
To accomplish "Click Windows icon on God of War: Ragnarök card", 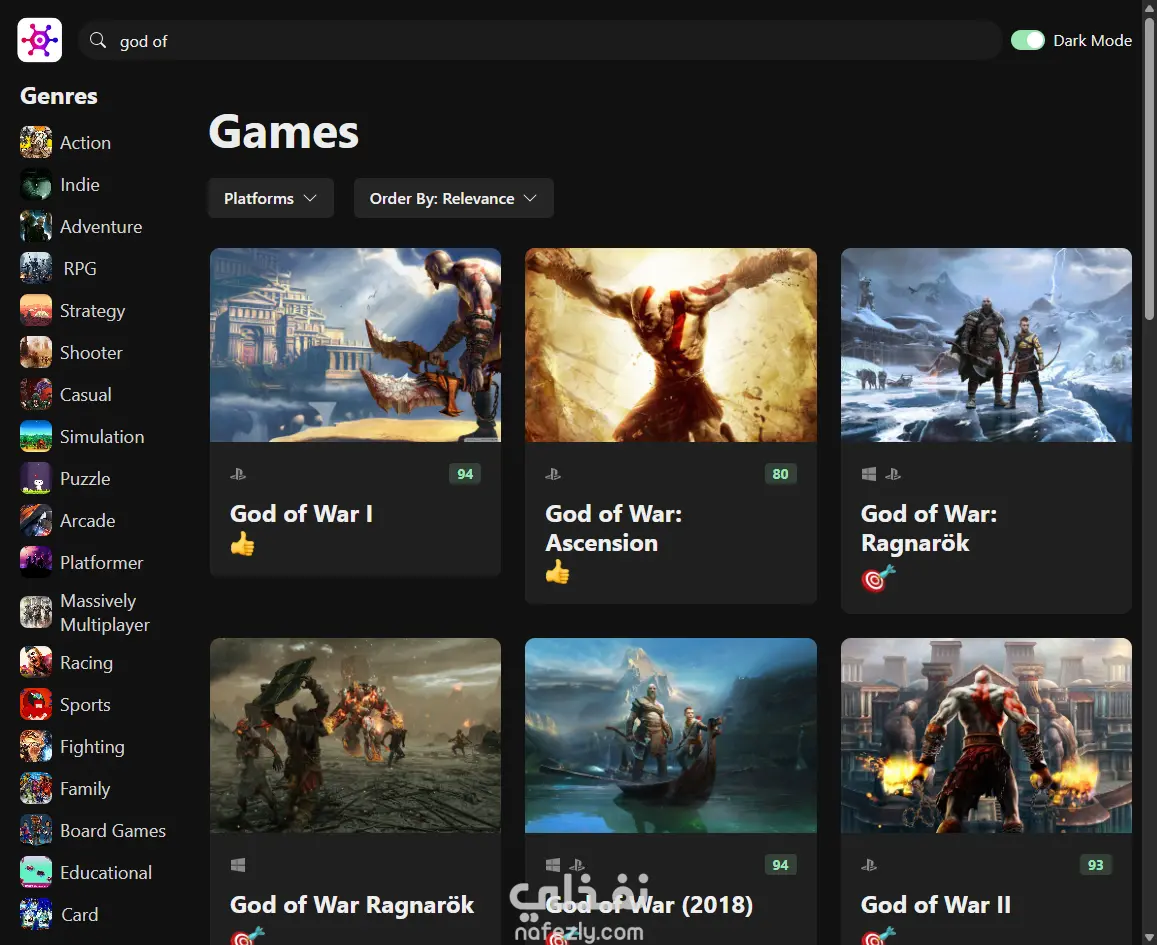I will pyautogui.click(x=868, y=474).
